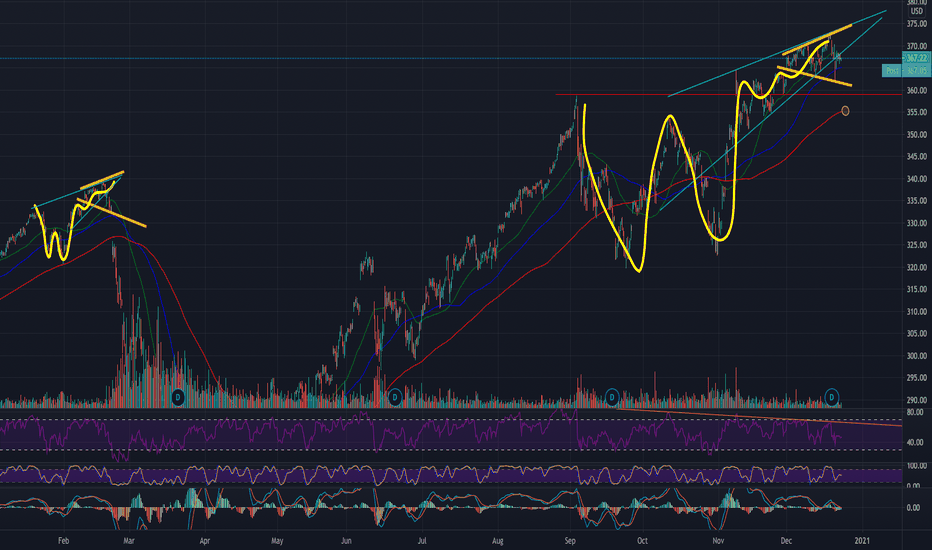The image size is (932, 550).
Task: Click the 335.00 price axis label
Action: point(917,201)
